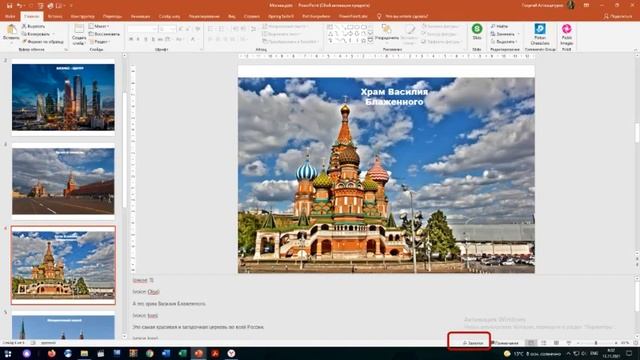
Task: Open Упорядочить arrange dropdown
Action: coord(387,33)
